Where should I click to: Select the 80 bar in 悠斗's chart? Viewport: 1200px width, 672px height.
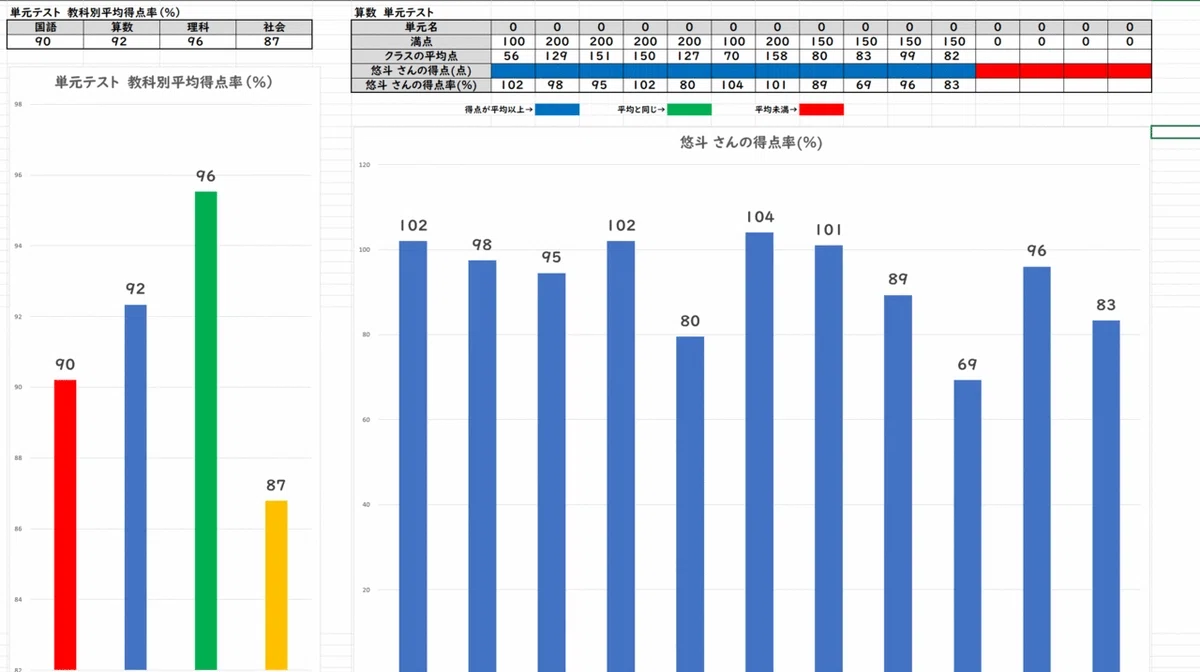click(x=690, y=504)
